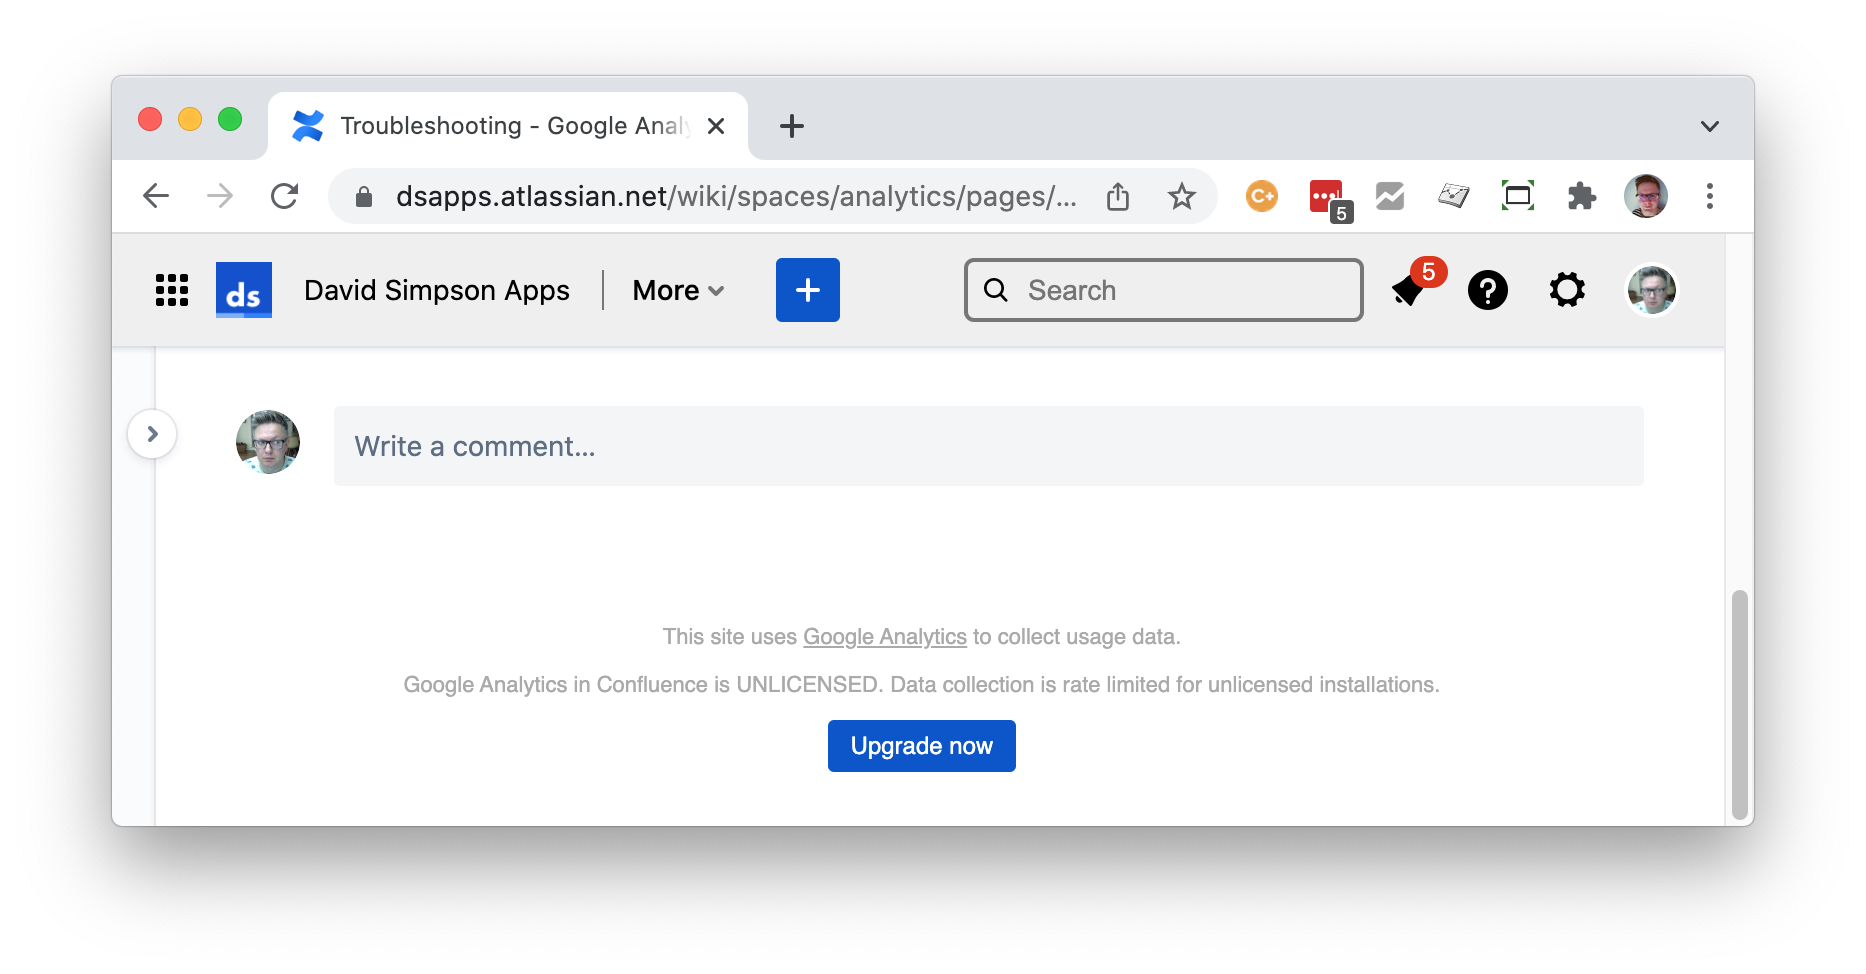Open the tab search dropdown arrow
Image resolution: width=1866 pixels, height=974 pixels.
pos(1709,126)
